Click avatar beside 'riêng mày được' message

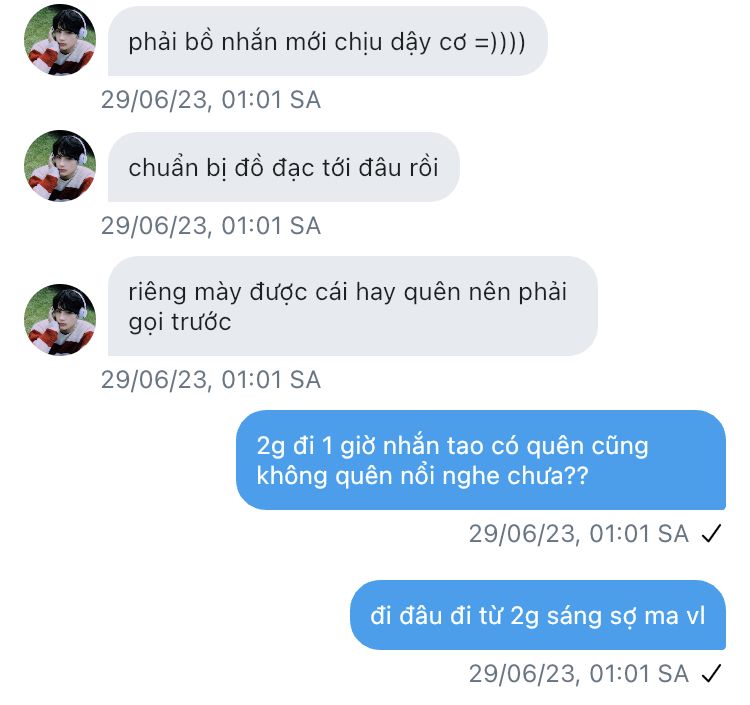click(60, 319)
